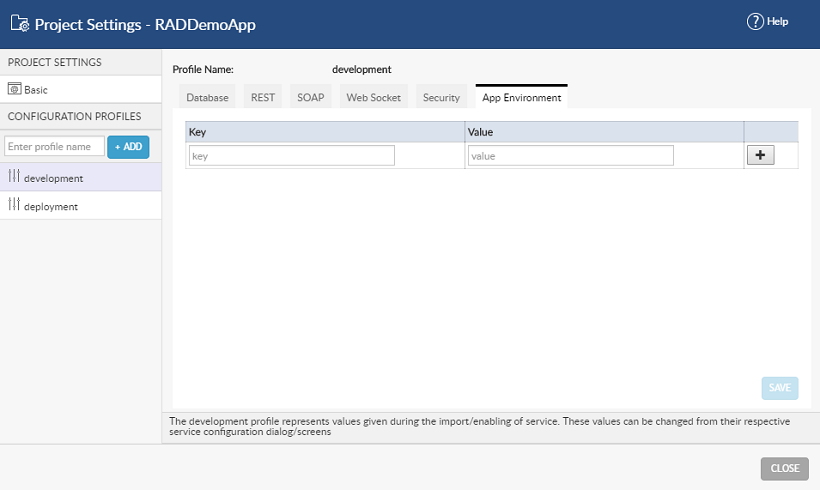Open the Security tab
This screenshot has height=490, width=820.
pos(441,98)
